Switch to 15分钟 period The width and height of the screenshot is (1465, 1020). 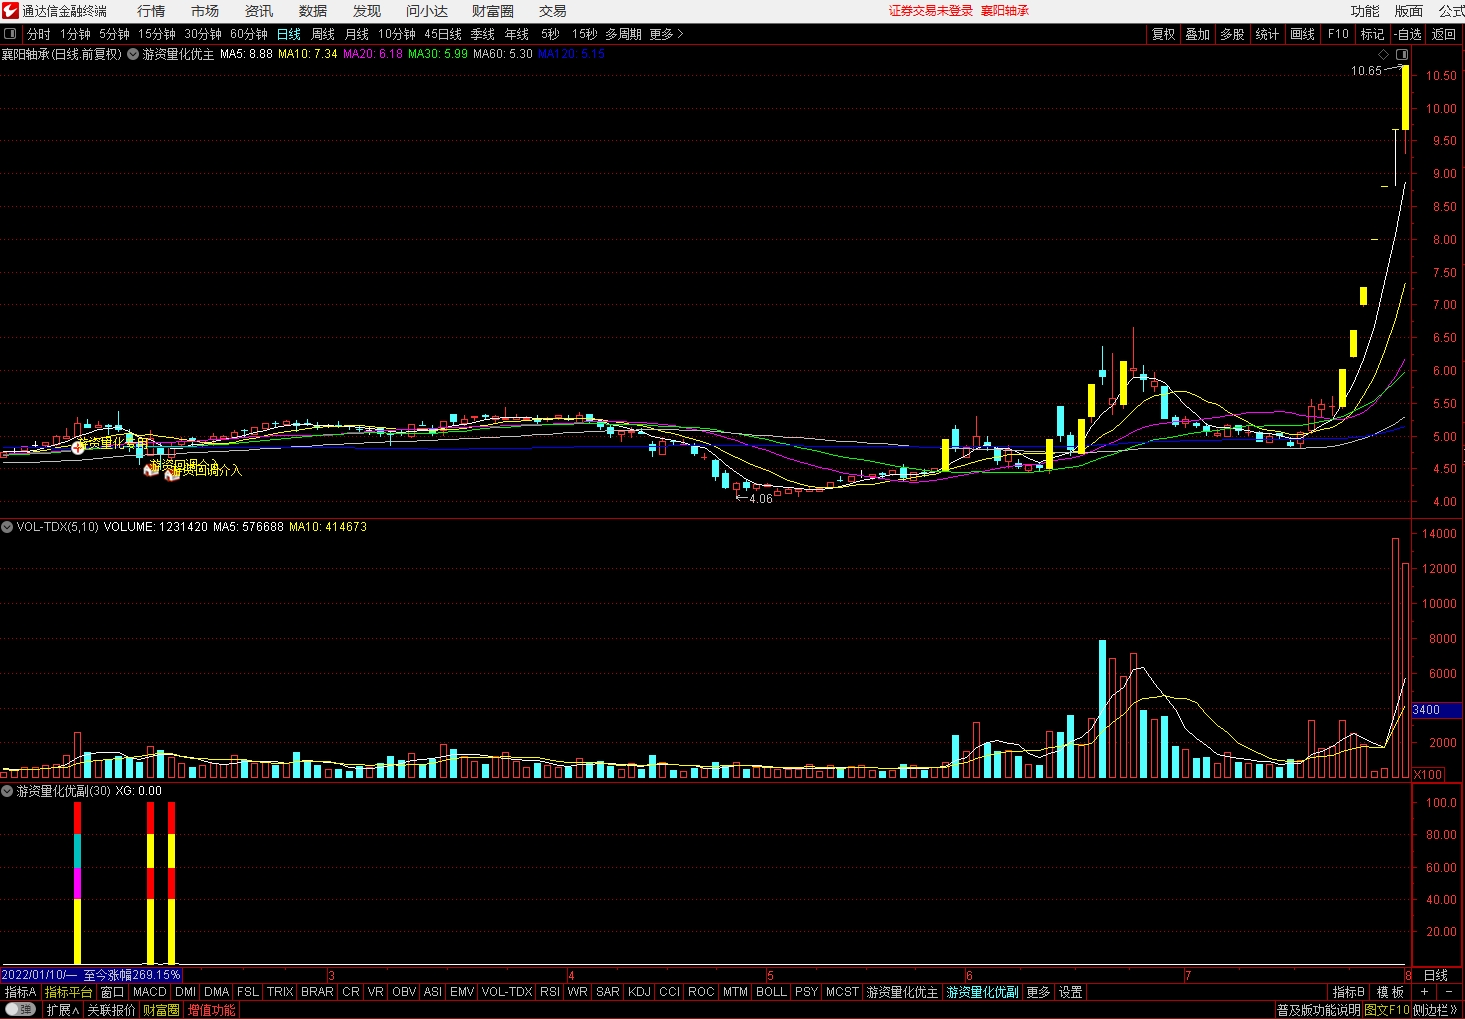[x=157, y=34]
